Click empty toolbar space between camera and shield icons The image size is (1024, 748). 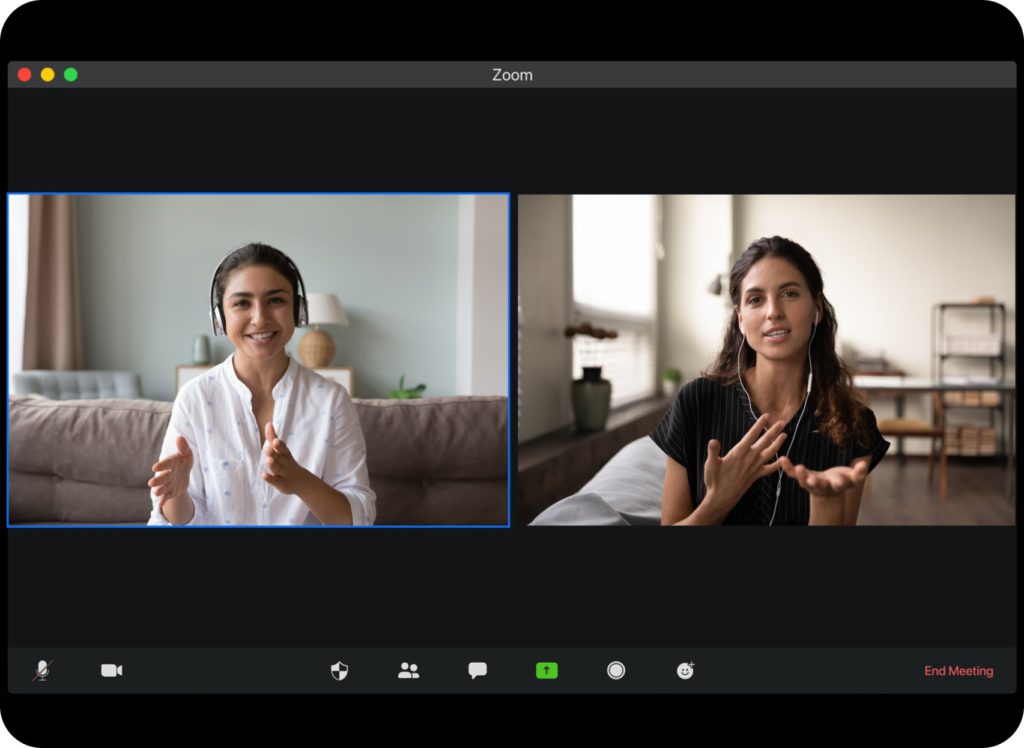[x=225, y=670]
